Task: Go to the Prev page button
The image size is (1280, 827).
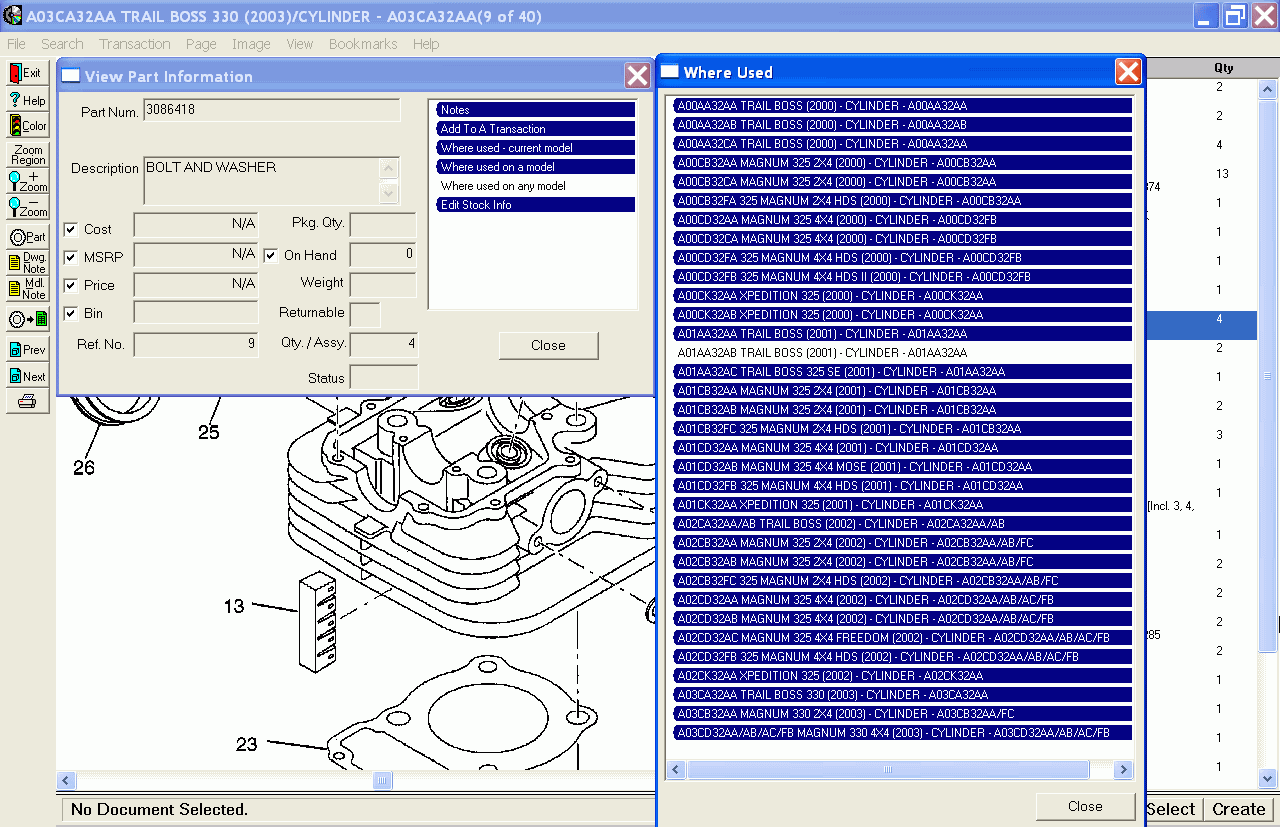Action: [x=28, y=350]
